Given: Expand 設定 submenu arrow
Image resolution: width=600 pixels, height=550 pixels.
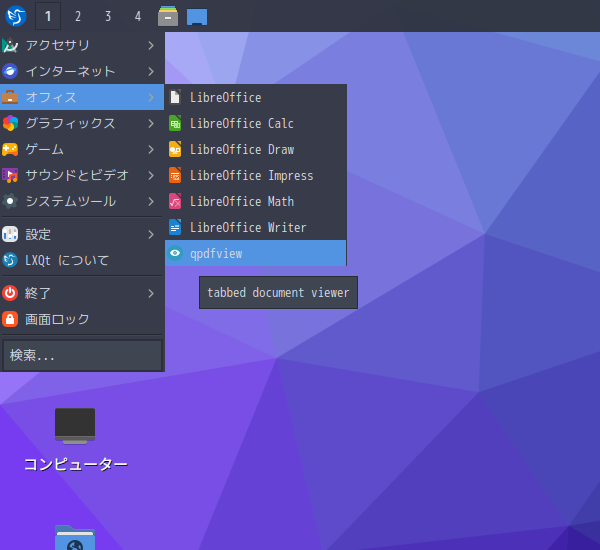Looking at the screenshot, I should click(x=151, y=235).
